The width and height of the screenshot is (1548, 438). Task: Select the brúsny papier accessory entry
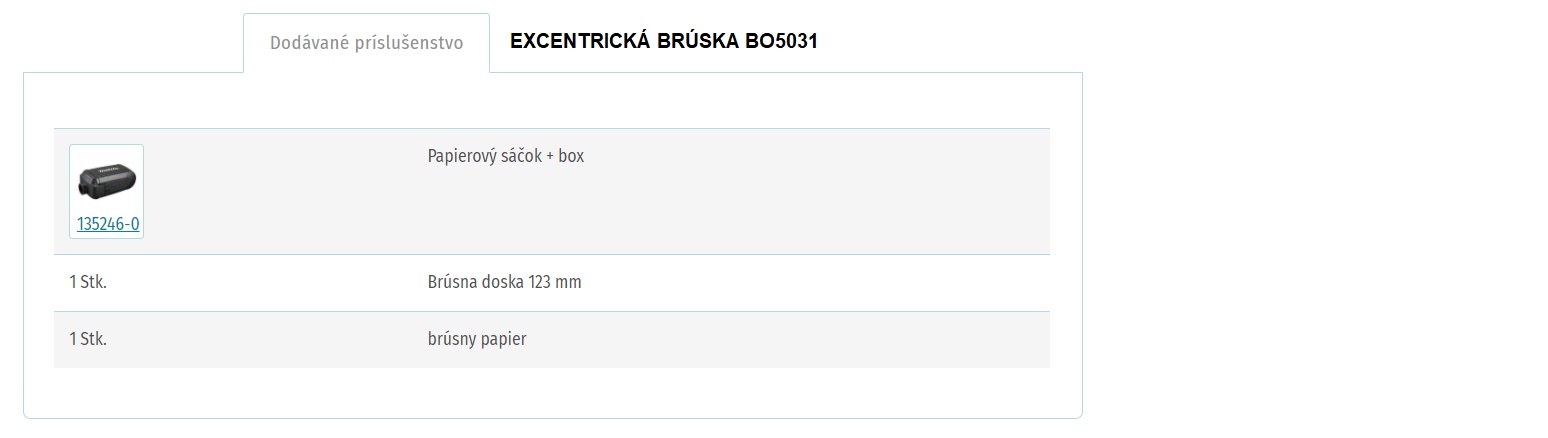point(477,339)
